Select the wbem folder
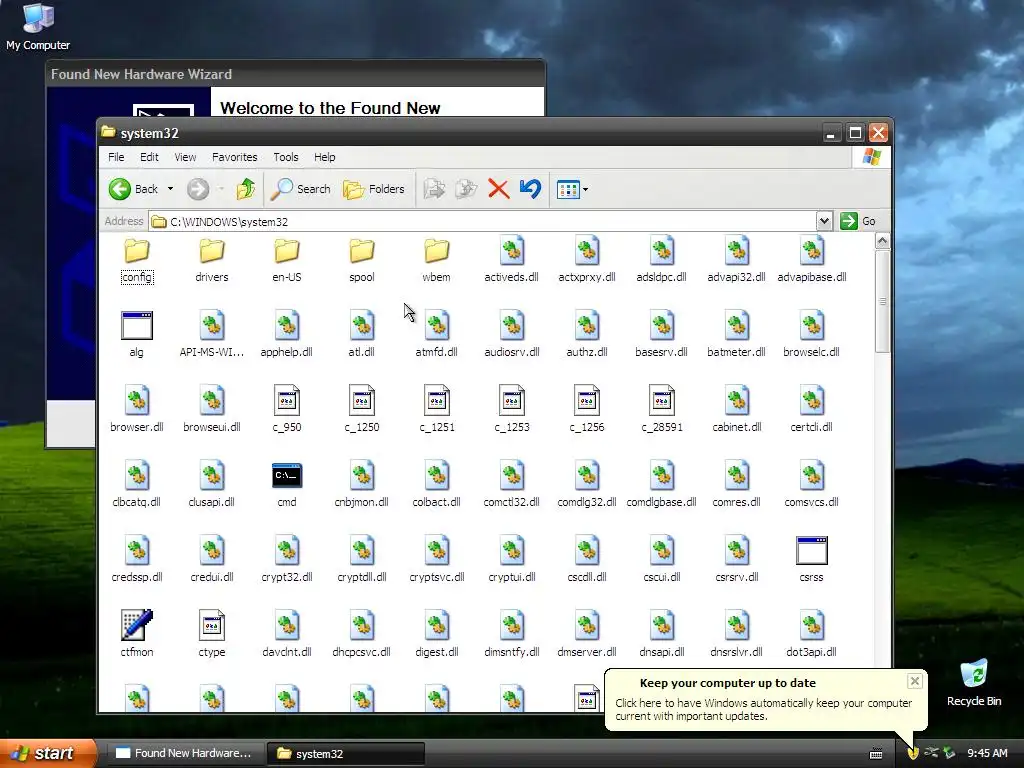The width and height of the screenshot is (1024, 768). click(436, 260)
